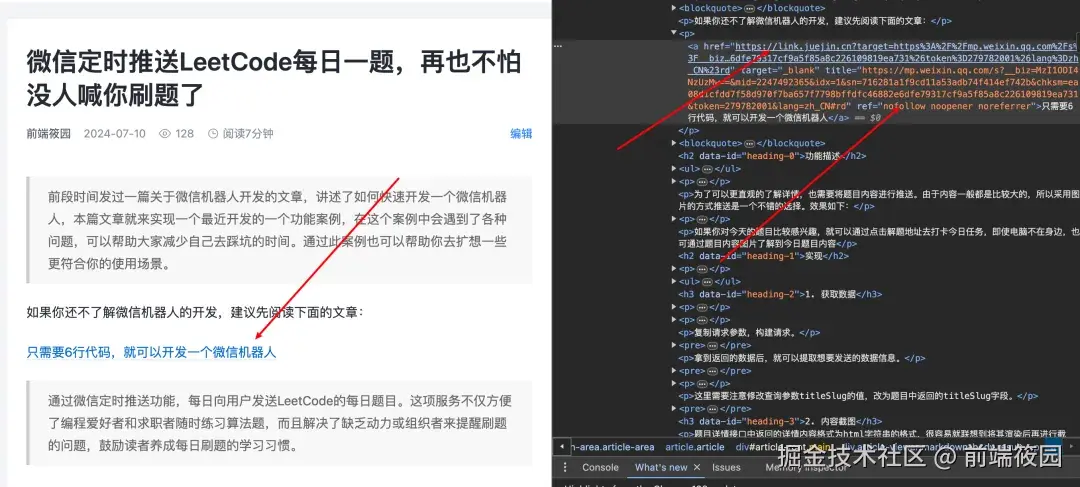
Task: Select the p node starting 如果你对今天的题目比较感兴趣
Action: [879, 238]
